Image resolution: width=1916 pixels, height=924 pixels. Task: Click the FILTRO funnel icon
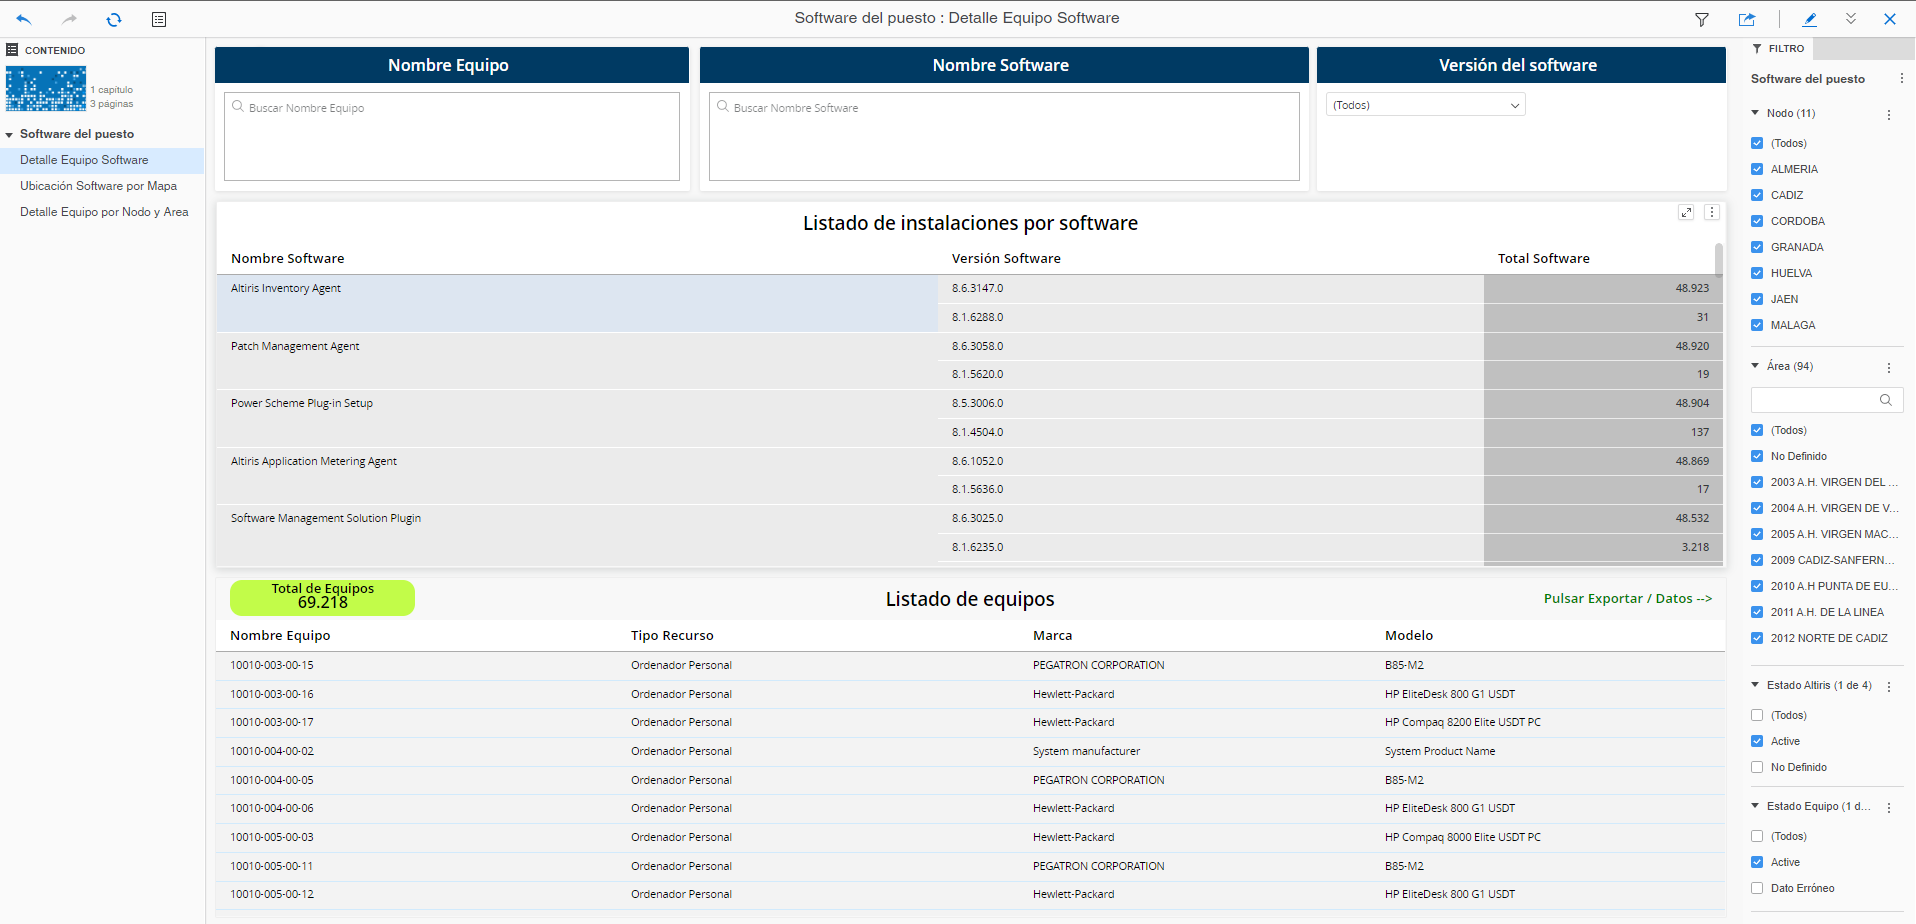tap(1757, 48)
